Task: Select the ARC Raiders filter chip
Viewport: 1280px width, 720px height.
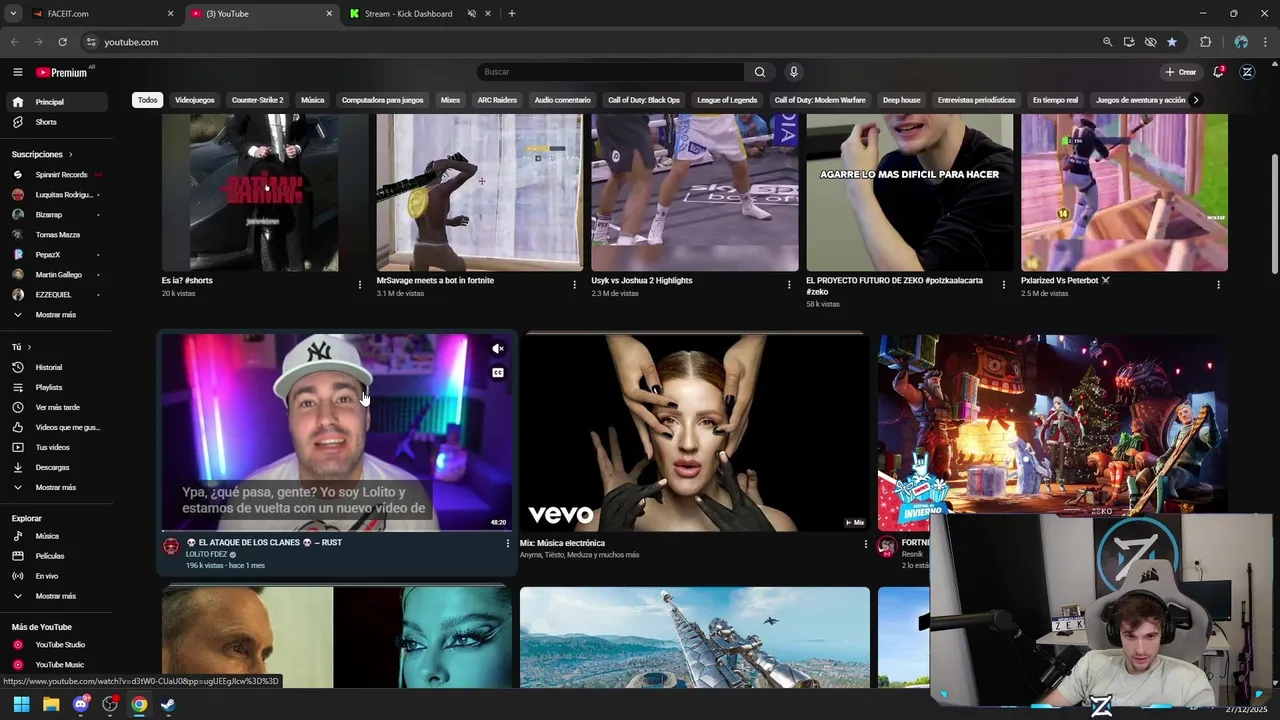Action: click(497, 100)
